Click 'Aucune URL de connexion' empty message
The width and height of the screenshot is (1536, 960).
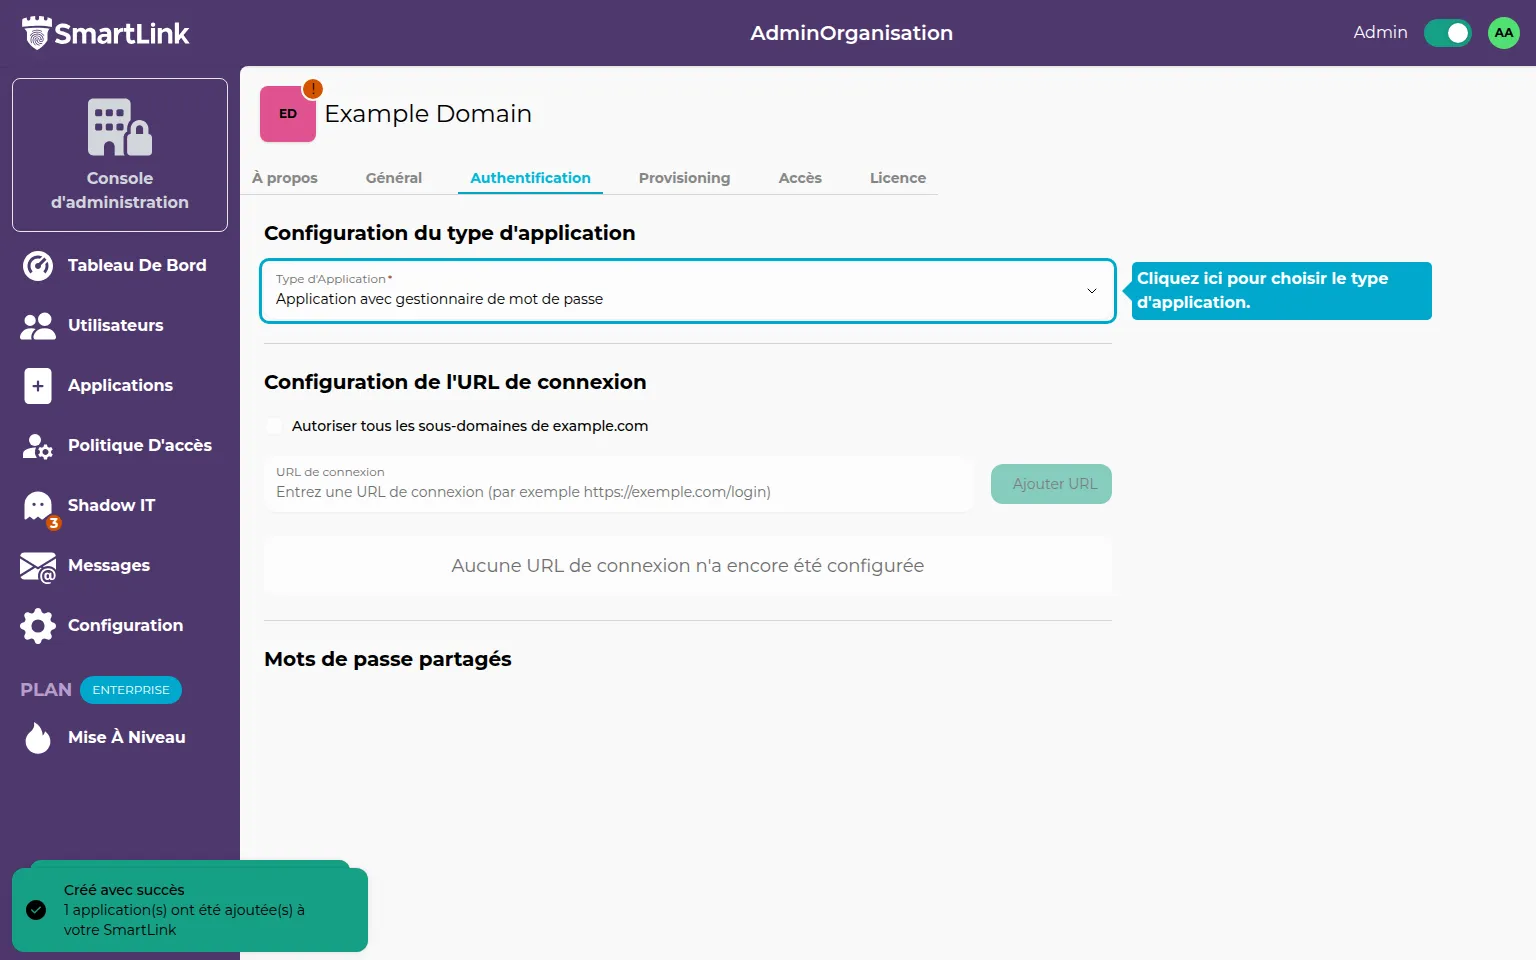tap(688, 566)
